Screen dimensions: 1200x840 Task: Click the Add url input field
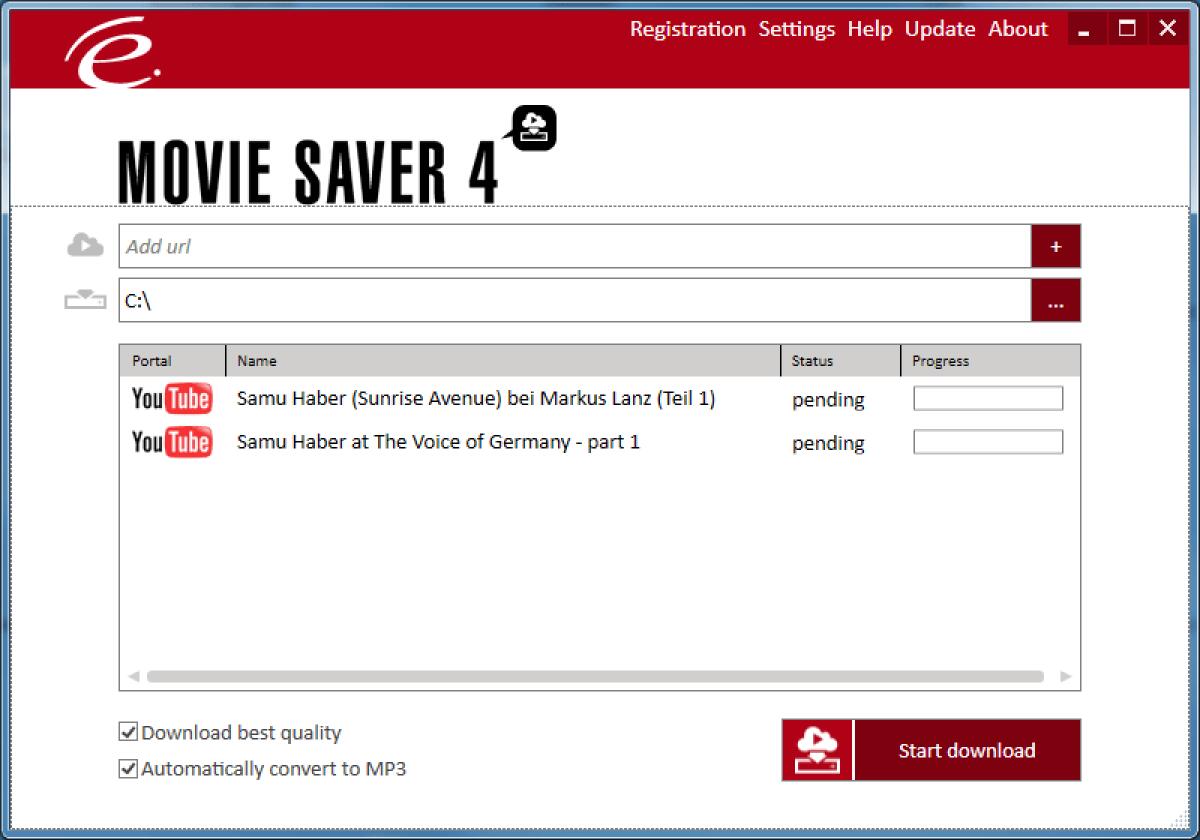click(x=570, y=246)
